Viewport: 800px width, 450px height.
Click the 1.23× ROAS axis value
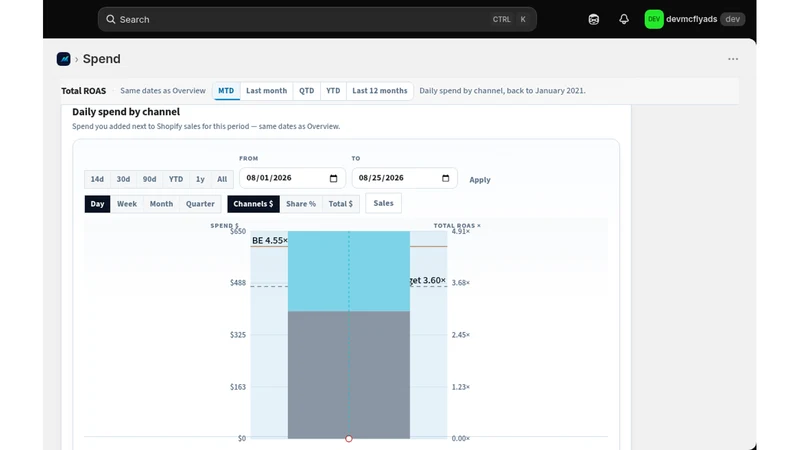click(x=461, y=387)
